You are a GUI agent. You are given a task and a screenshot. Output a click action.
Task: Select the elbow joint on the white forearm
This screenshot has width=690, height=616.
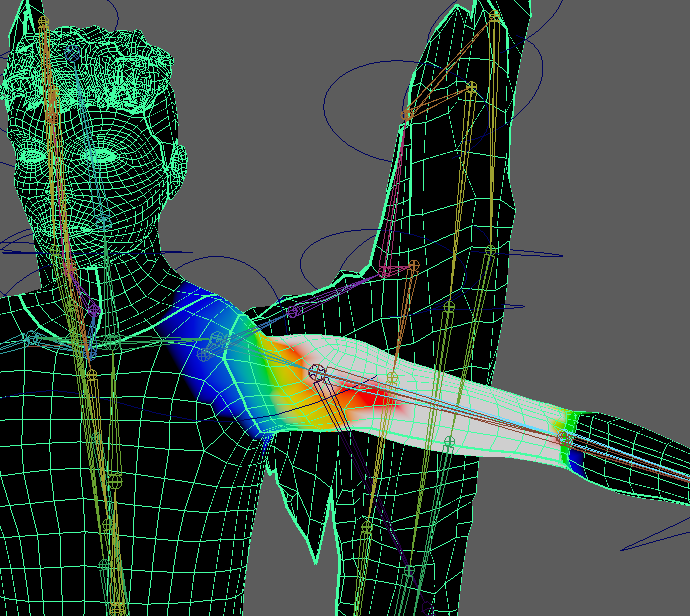point(318,372)
